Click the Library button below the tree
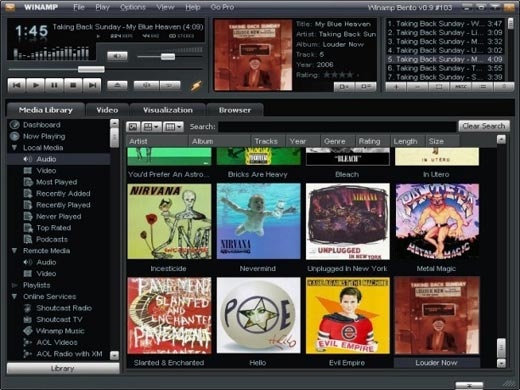This screenshot has width=520, height=390. point(63,369)
